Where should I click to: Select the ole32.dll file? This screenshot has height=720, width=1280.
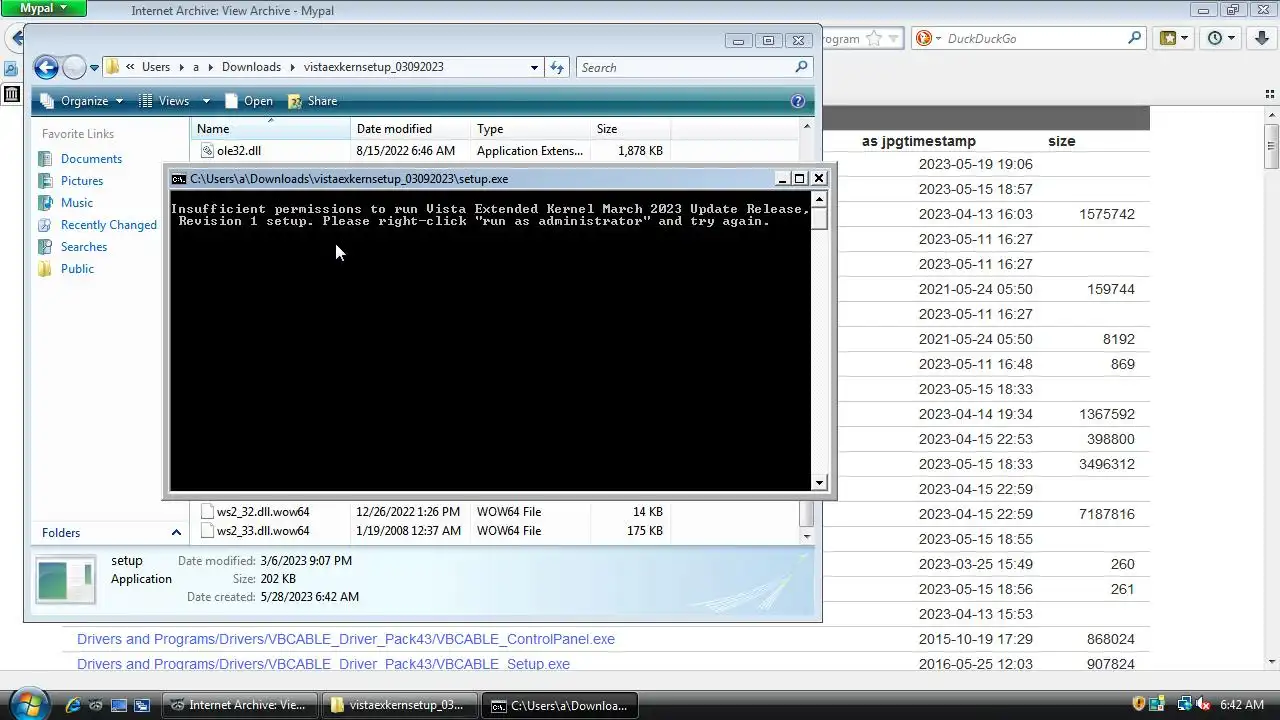point(239,151)
